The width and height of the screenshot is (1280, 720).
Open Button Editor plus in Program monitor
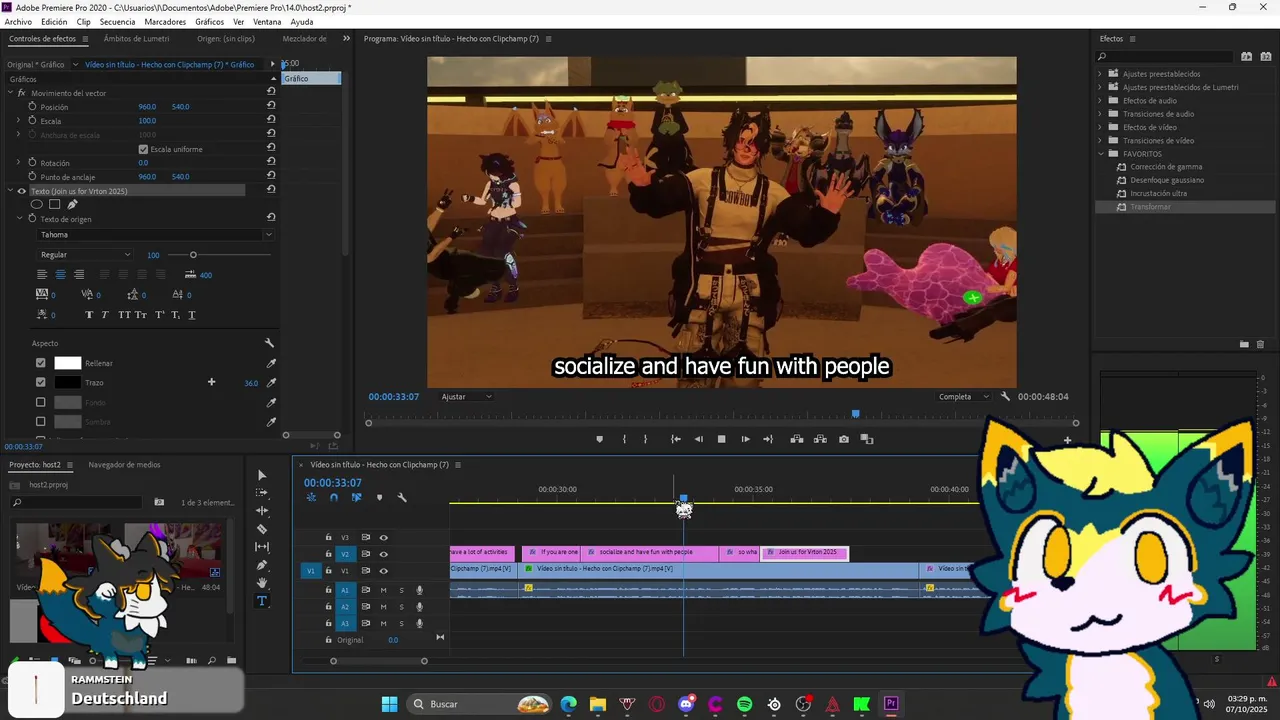tap(1067, 440)
